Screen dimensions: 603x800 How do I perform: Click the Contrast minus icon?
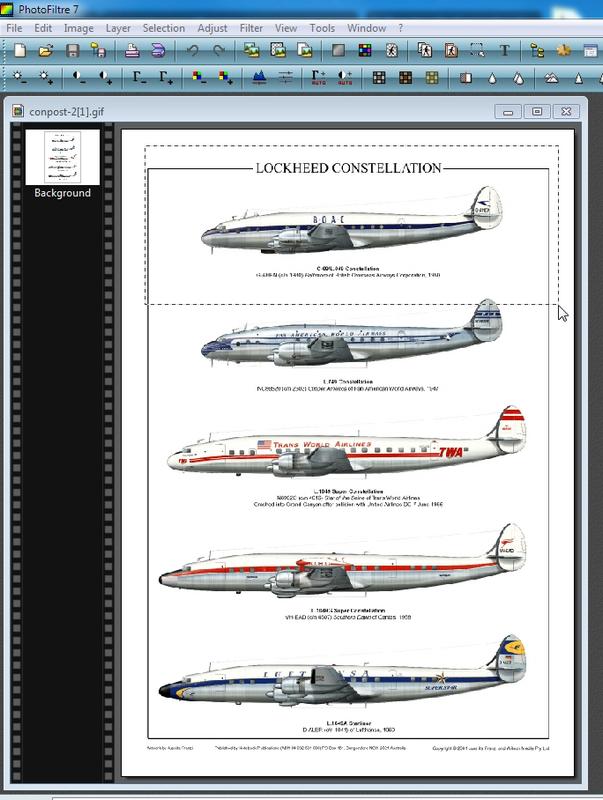click(x=79, y=77)
